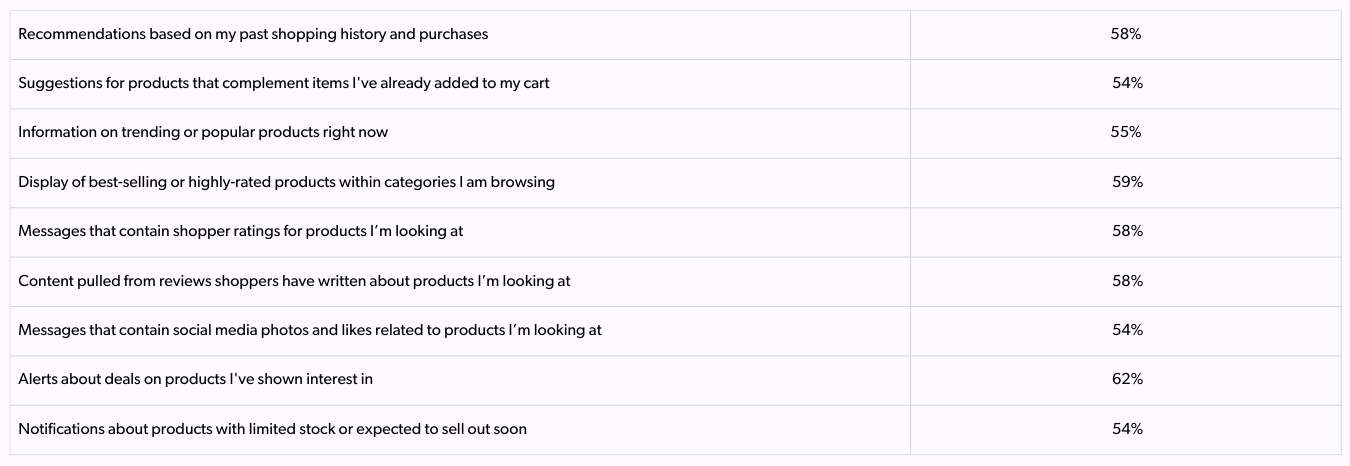Select the 54% value for social media messages
This screenshot has height=466, width=1350.
click(x=1126, y=330)
